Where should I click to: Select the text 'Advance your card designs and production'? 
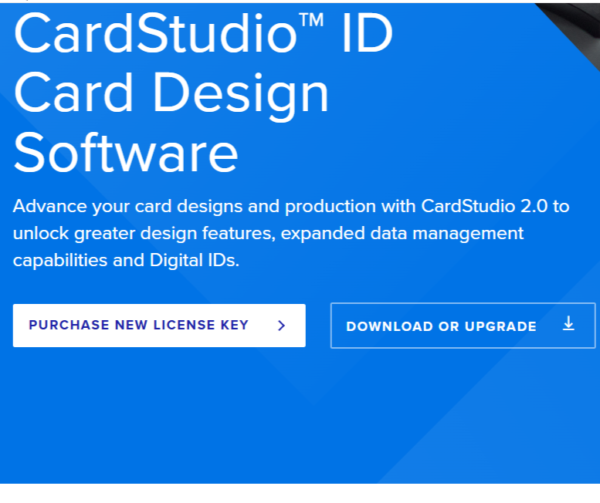pyautogui.click(x=195, y=207)
